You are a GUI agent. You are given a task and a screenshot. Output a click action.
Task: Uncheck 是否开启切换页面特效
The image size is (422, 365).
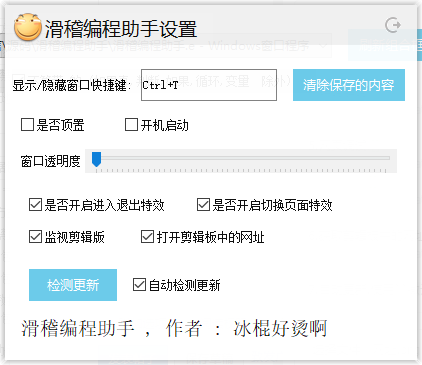coord(203,205)
